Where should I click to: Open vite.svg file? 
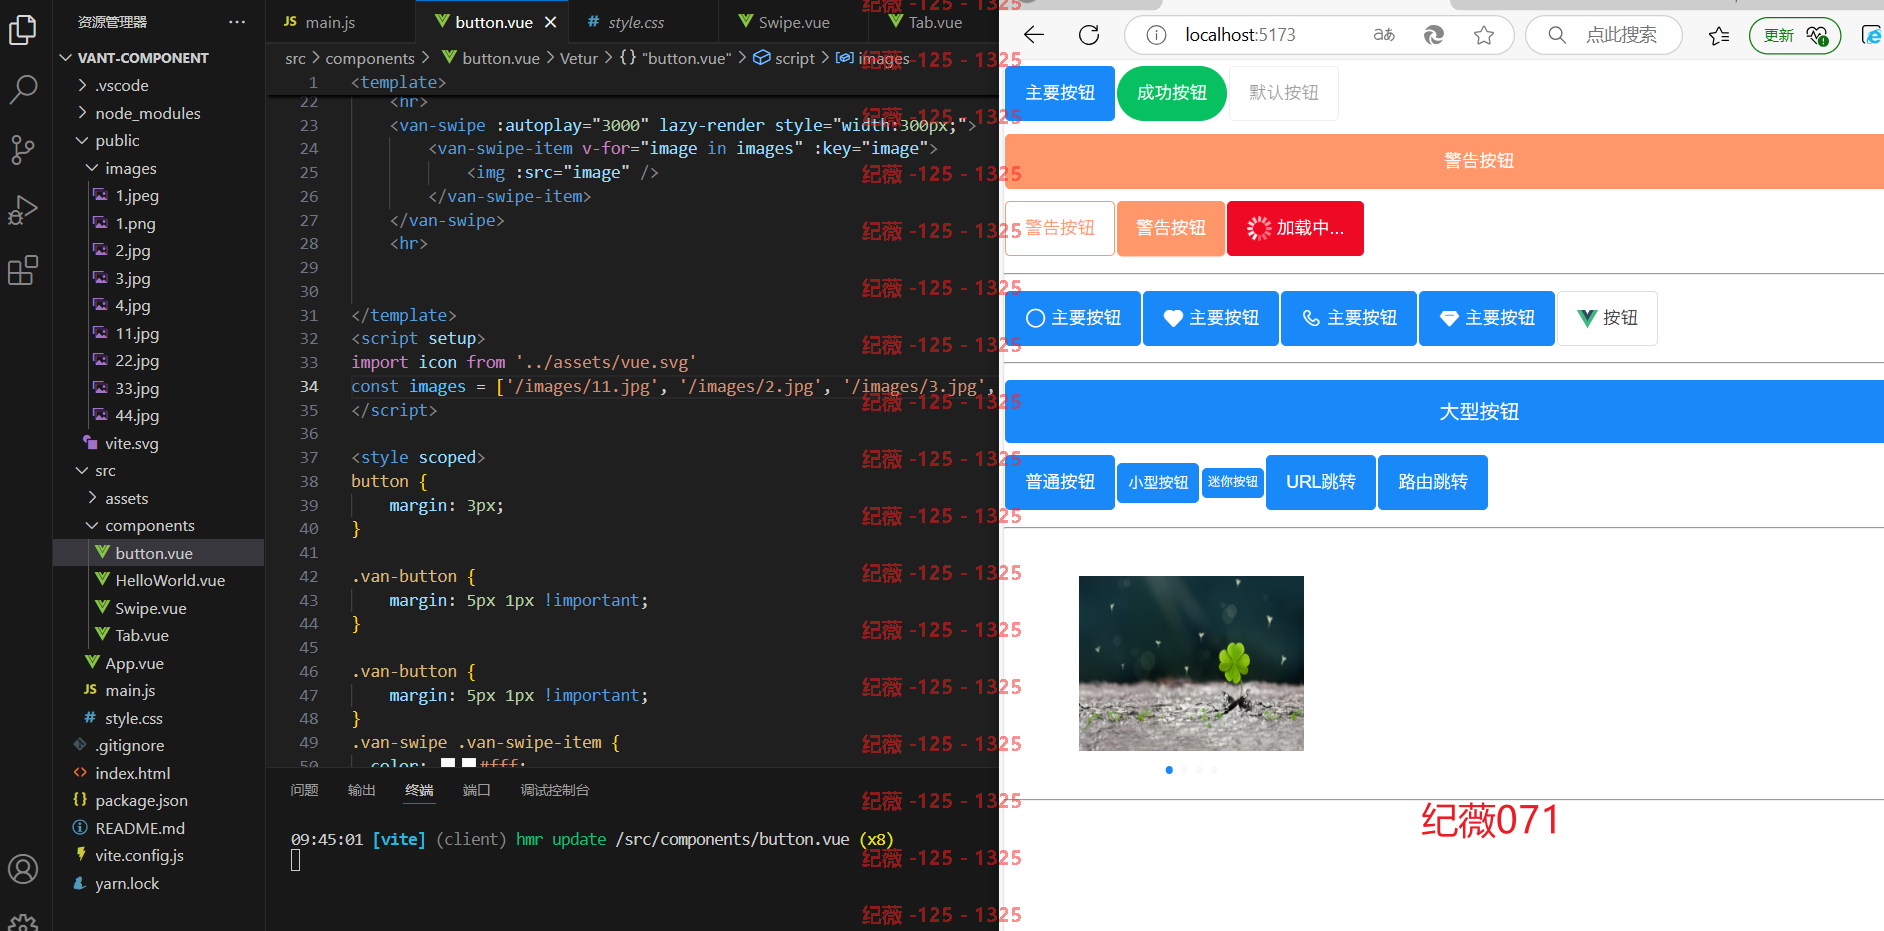coord(131,444)
